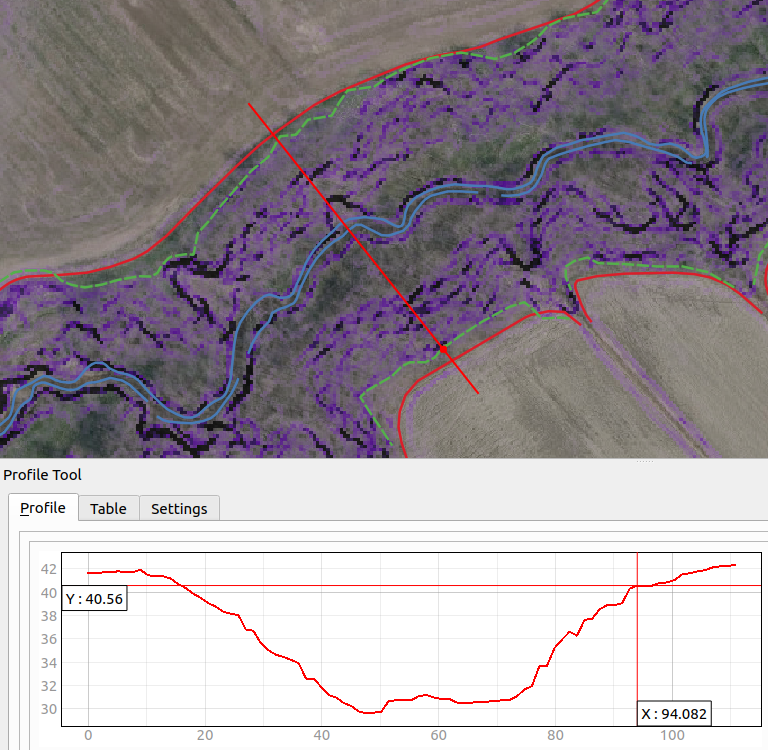Open the Settings tab
This screenshot has height=750, width=768.
(x=179, y=508)
